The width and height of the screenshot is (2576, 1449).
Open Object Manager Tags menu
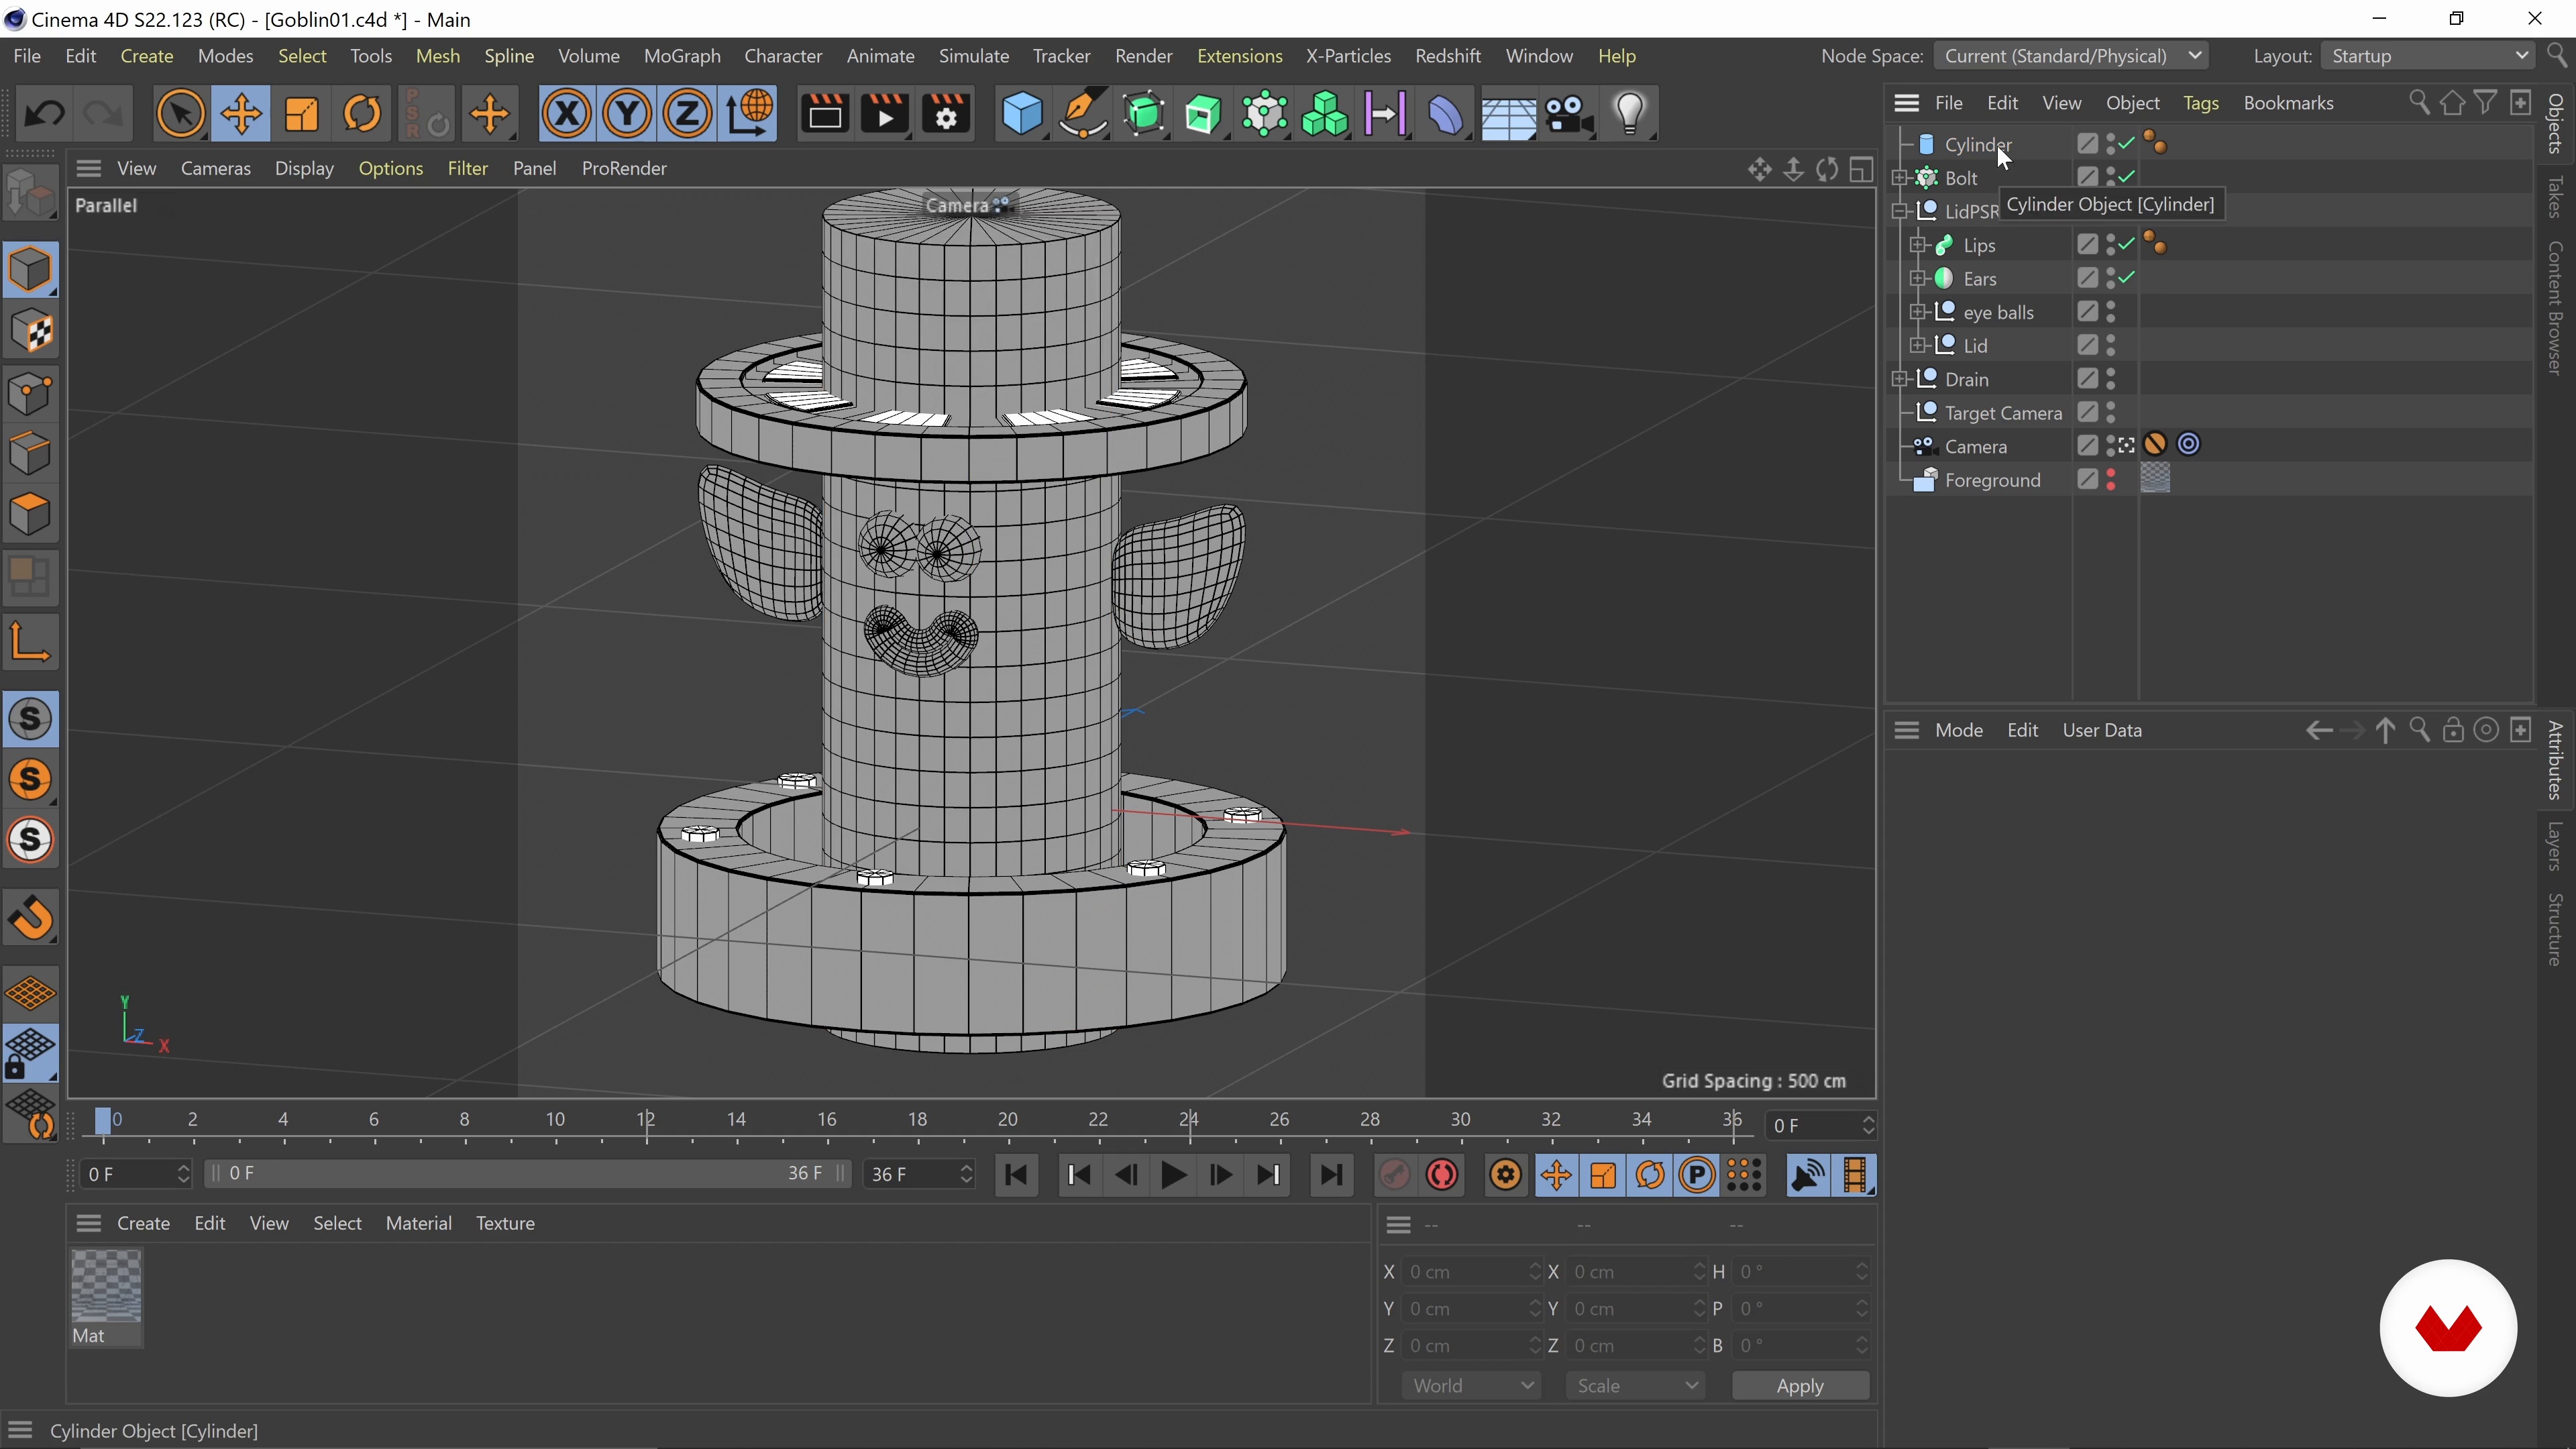click(2201, 103)
